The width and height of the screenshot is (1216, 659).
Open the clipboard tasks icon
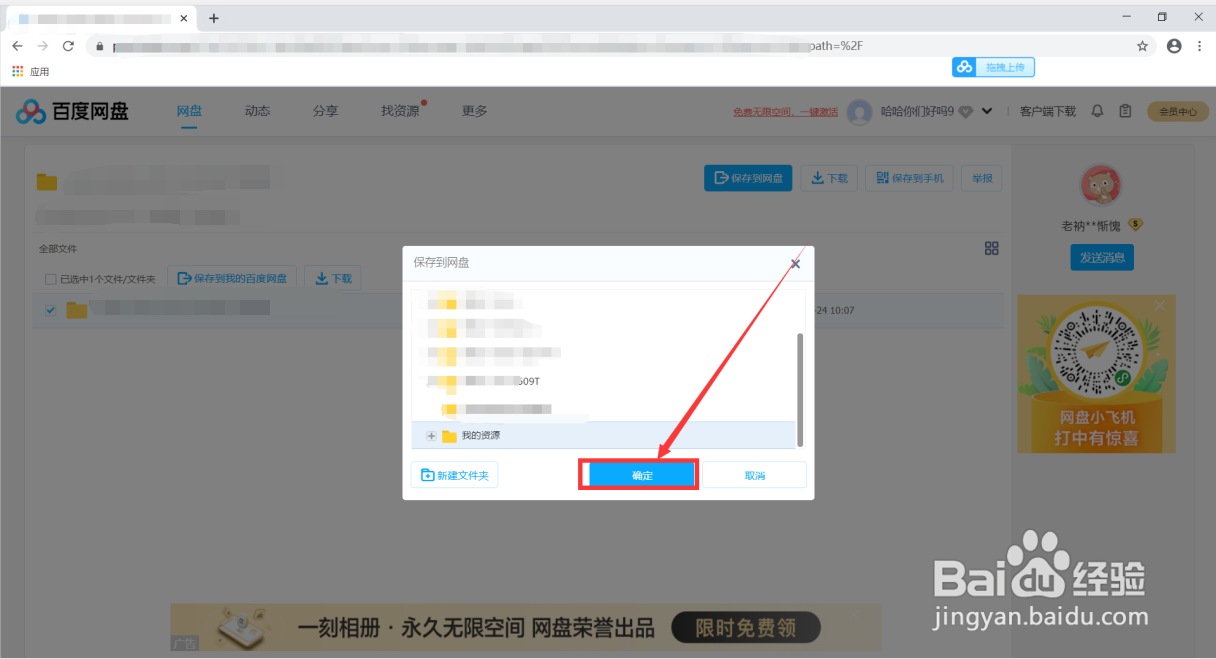(x=1125, y=111)
